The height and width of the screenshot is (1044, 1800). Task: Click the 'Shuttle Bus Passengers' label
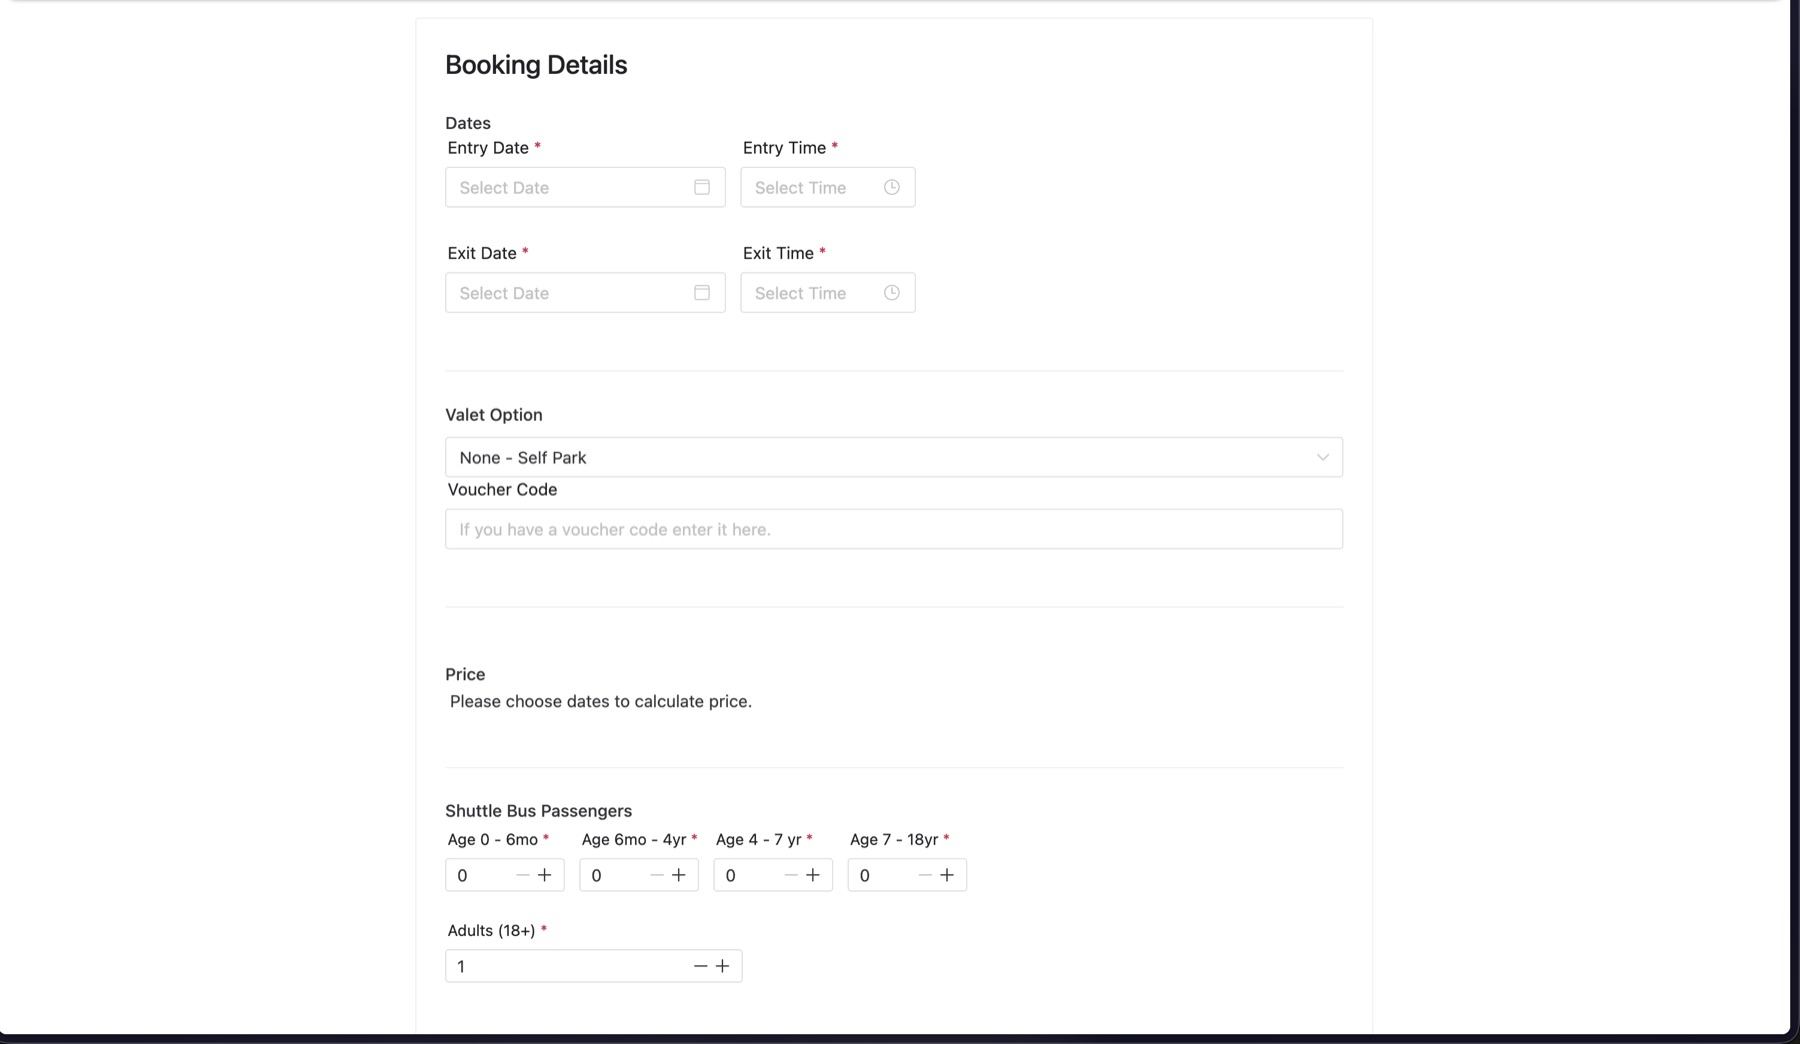pos(538,811)
